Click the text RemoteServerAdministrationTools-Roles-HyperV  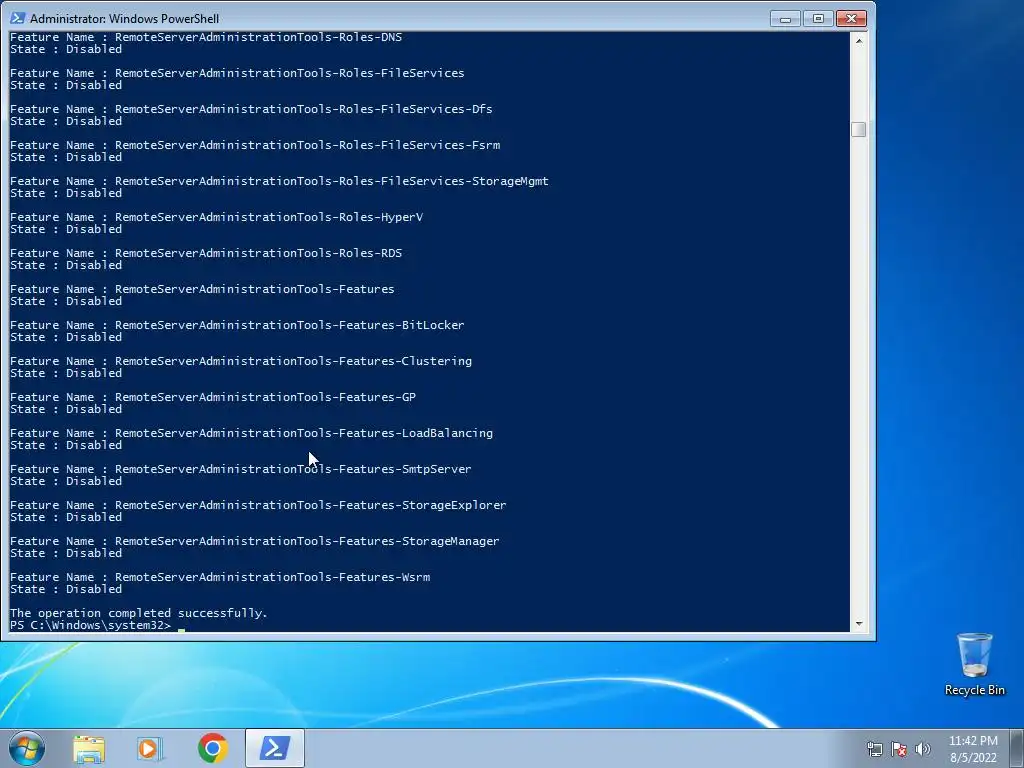pos(269,217)
